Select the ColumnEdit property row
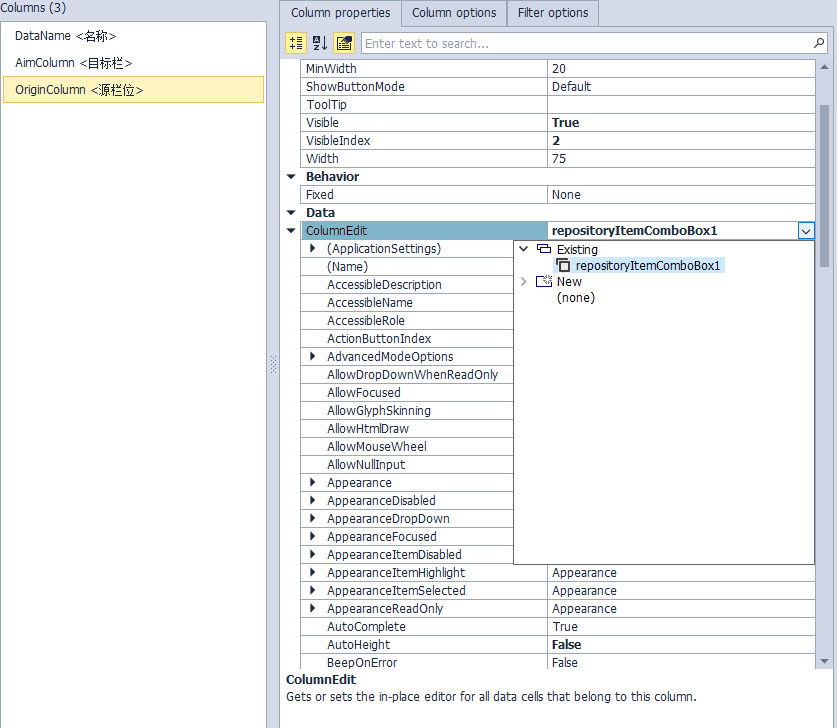 pos(424,231)
